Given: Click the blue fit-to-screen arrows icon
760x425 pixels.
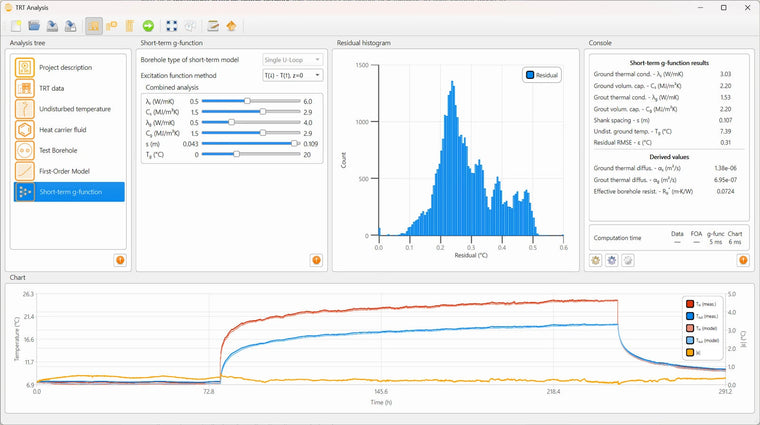Looking at the screenshot, I should click(x=172, y=26).
